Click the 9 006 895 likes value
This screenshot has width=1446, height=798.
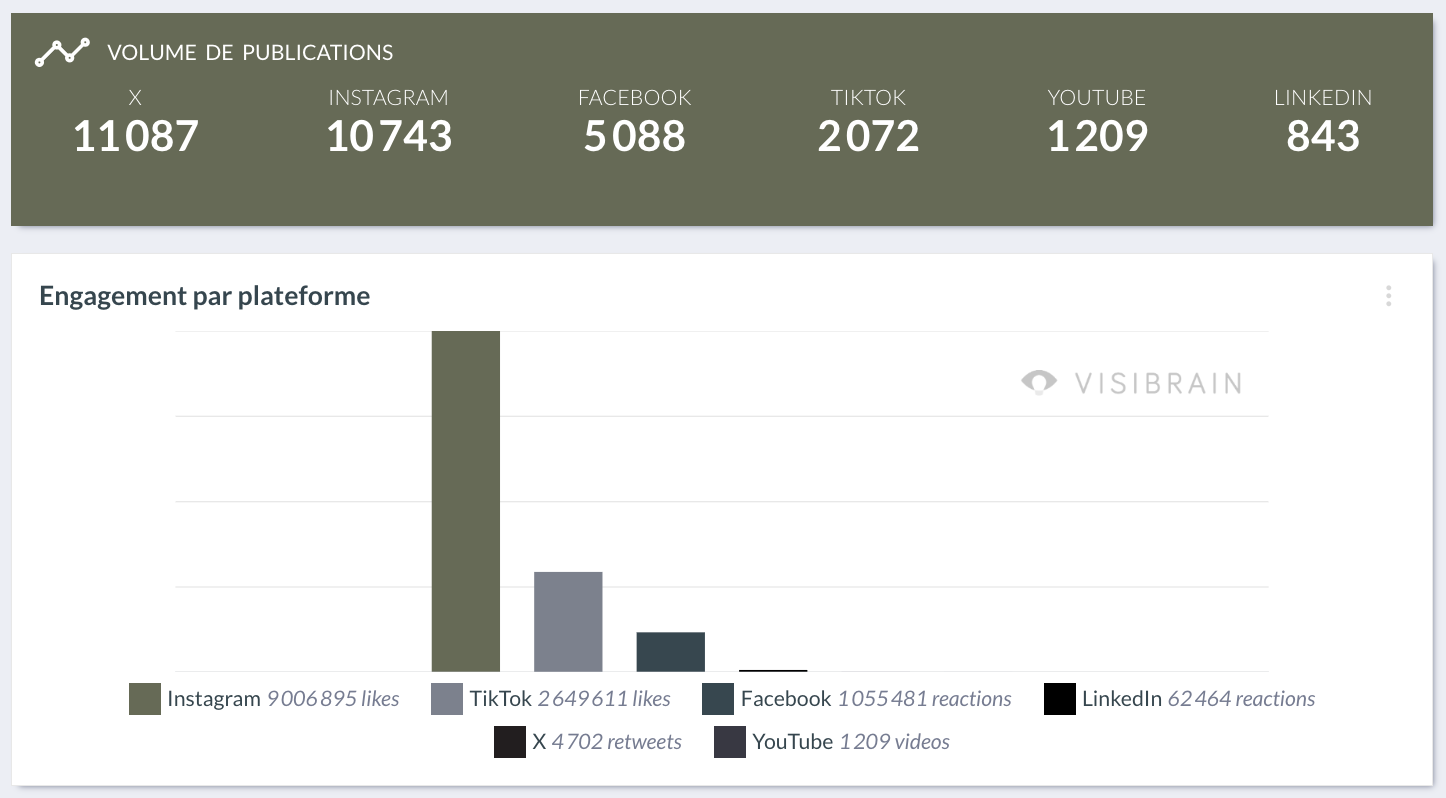(333, 699)
